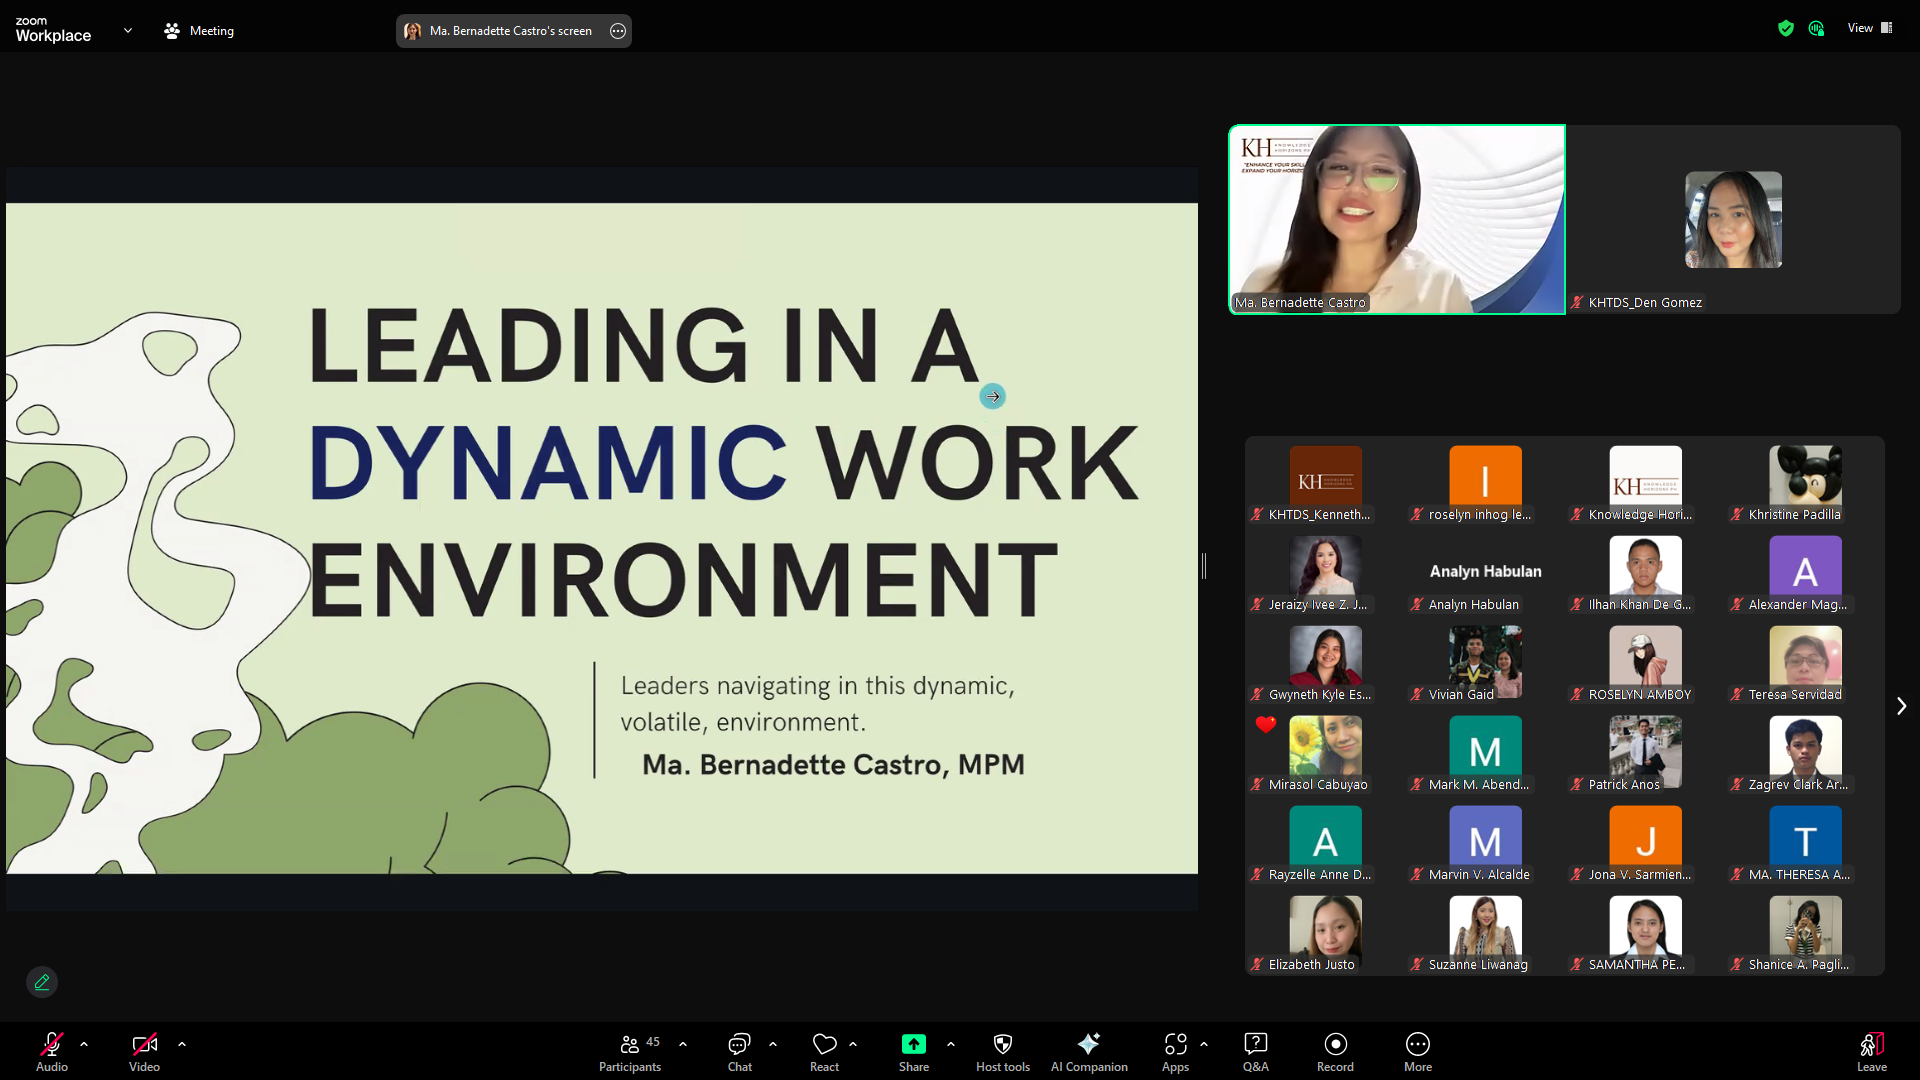
Task: Expand video options caret
Action: [182, 1044]
